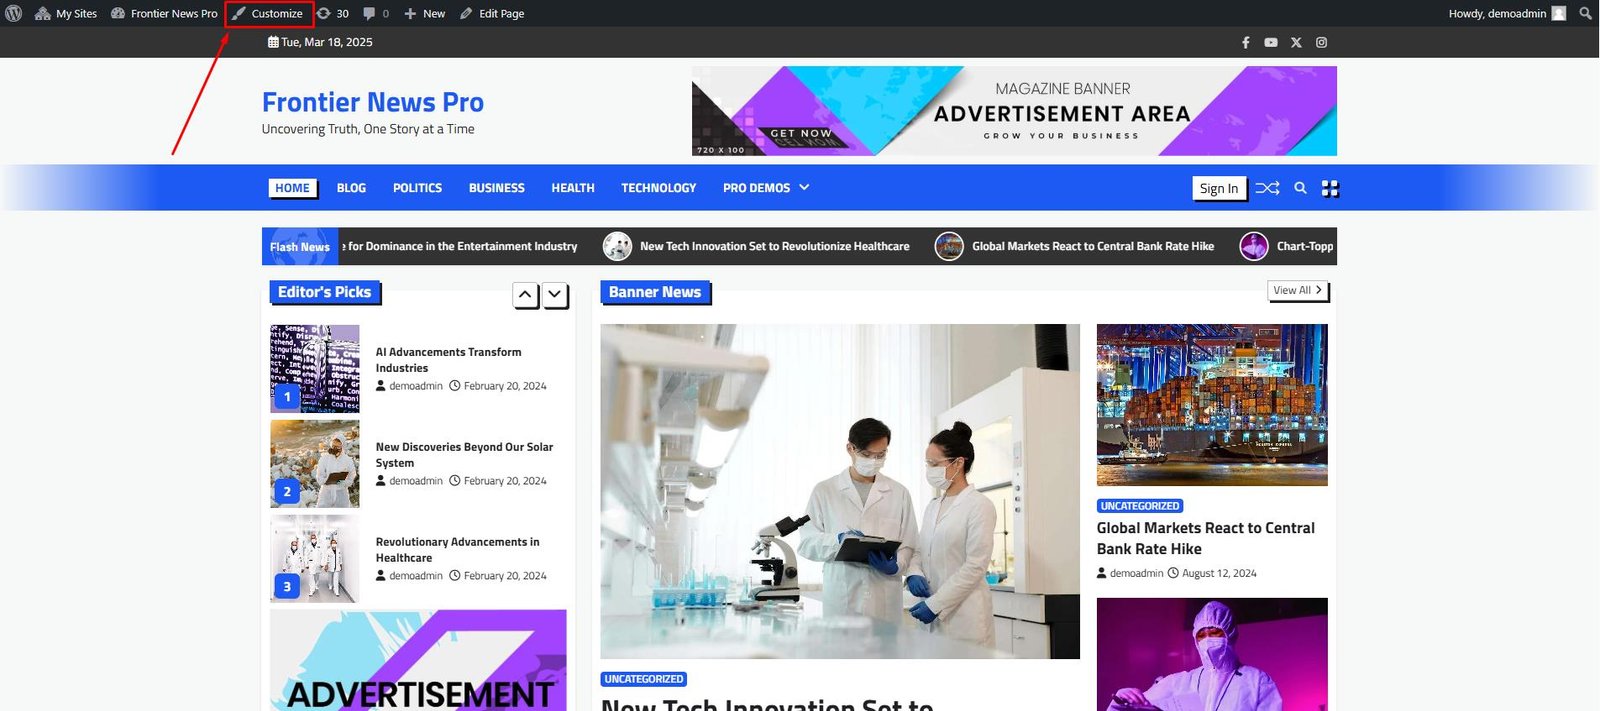1600x711 pixels.
Task: Open the YouTube social icon
Action: tap(1271, 42)
